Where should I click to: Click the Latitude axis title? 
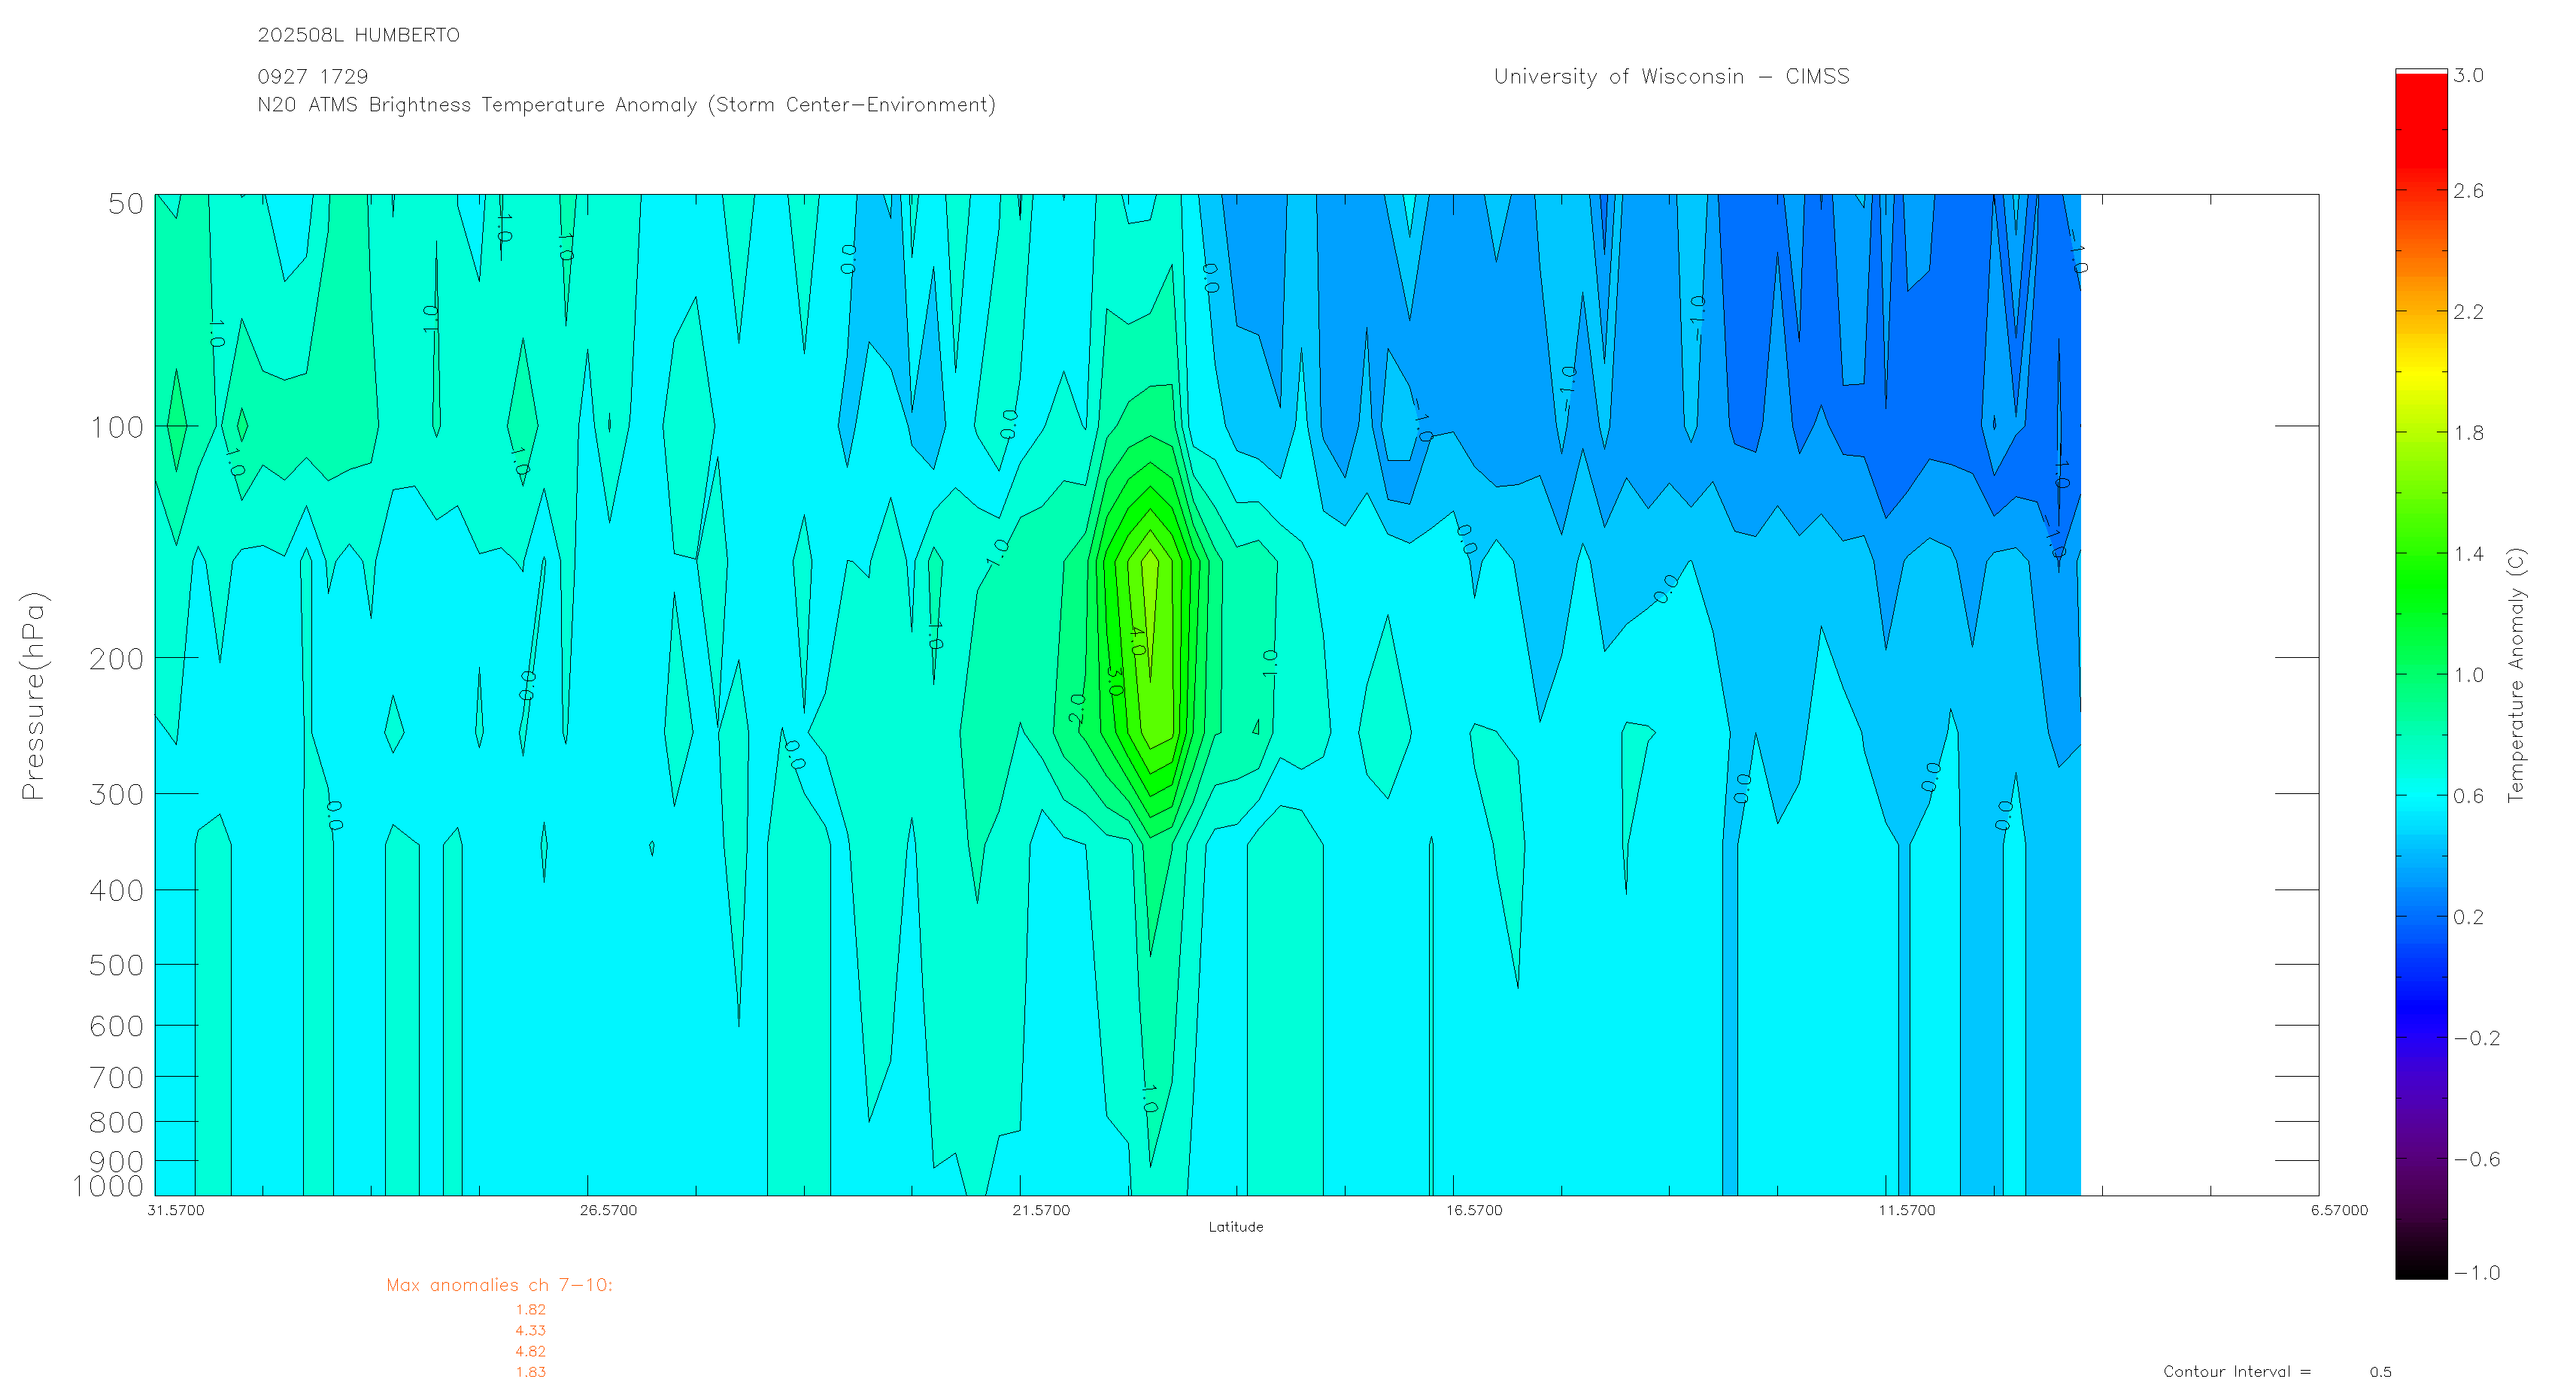pyautogui.click(x=1235, y=1227)
